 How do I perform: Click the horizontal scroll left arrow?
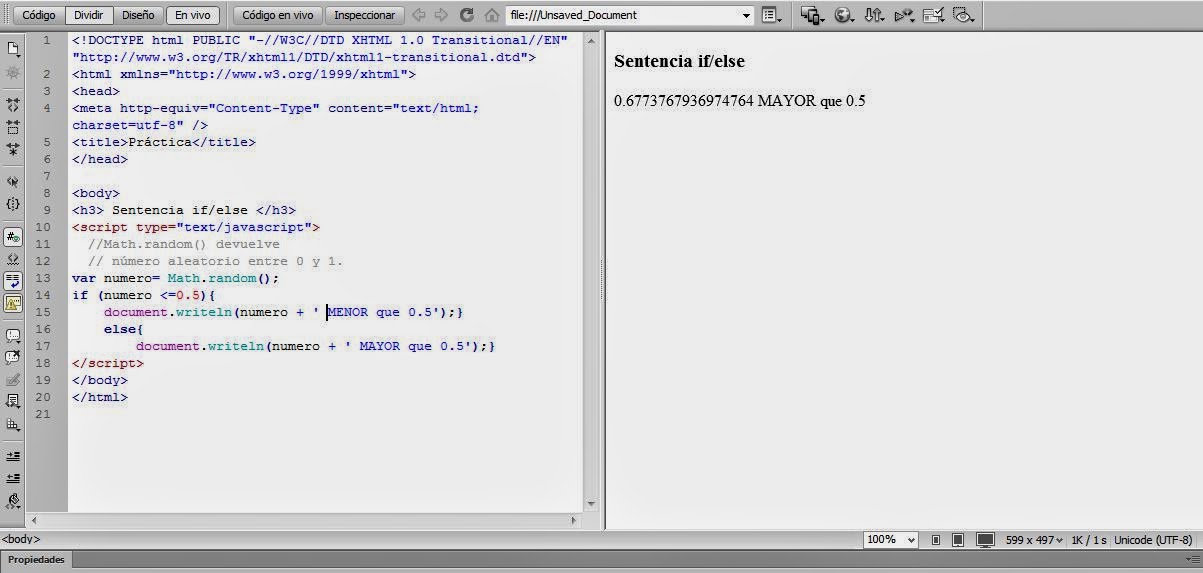click(x=35, y=521)
